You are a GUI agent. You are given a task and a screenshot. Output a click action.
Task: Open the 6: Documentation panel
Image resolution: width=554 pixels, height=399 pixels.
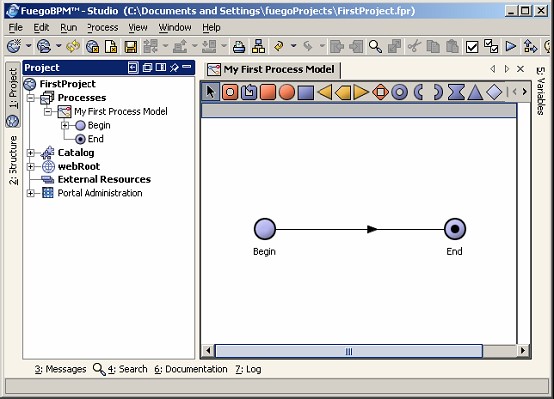[x=191, y=369]
